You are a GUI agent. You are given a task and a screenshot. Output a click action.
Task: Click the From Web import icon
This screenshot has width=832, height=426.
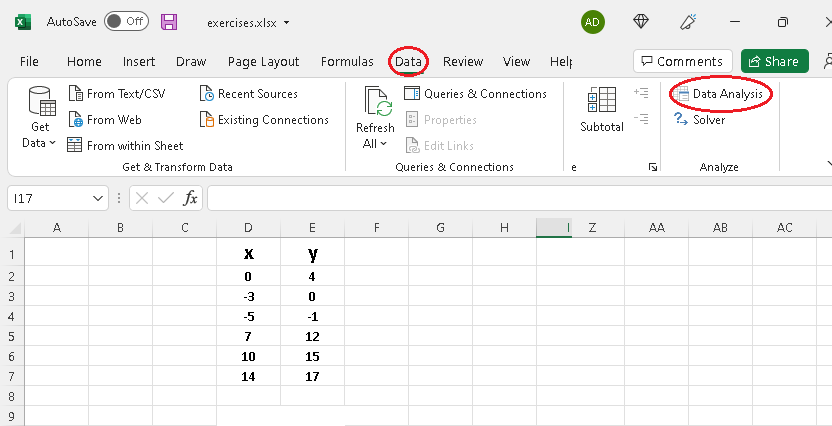tap(75, 120)
